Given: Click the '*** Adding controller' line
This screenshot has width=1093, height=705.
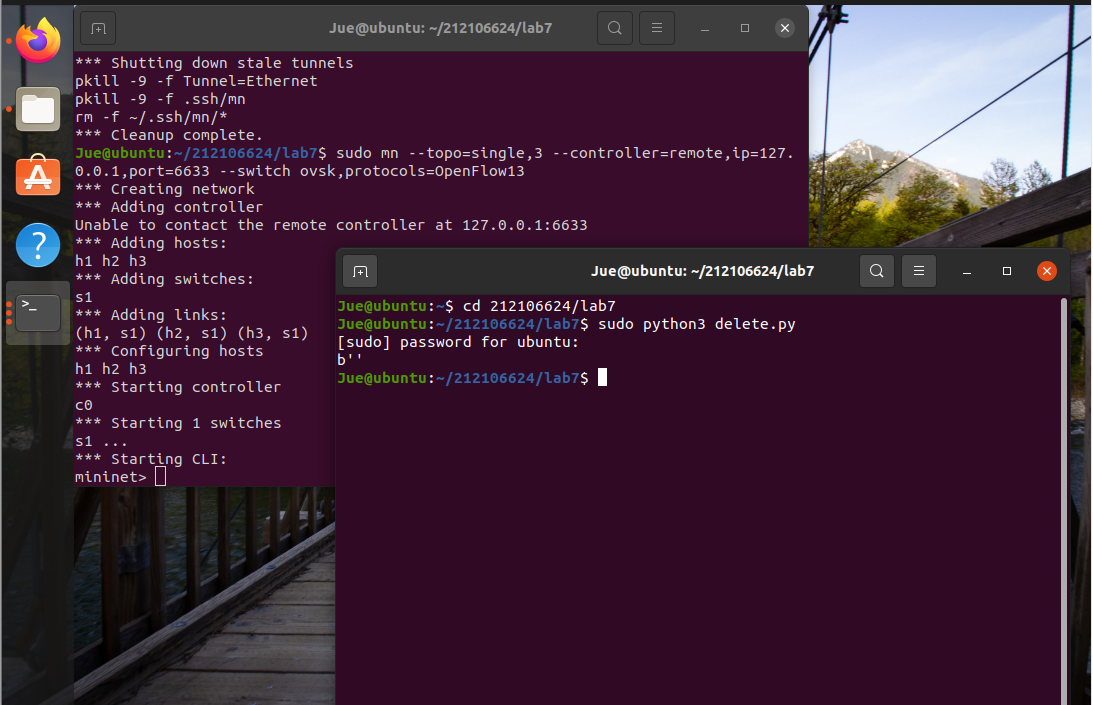Looking at the screenshot, I should tap(169, 207).
